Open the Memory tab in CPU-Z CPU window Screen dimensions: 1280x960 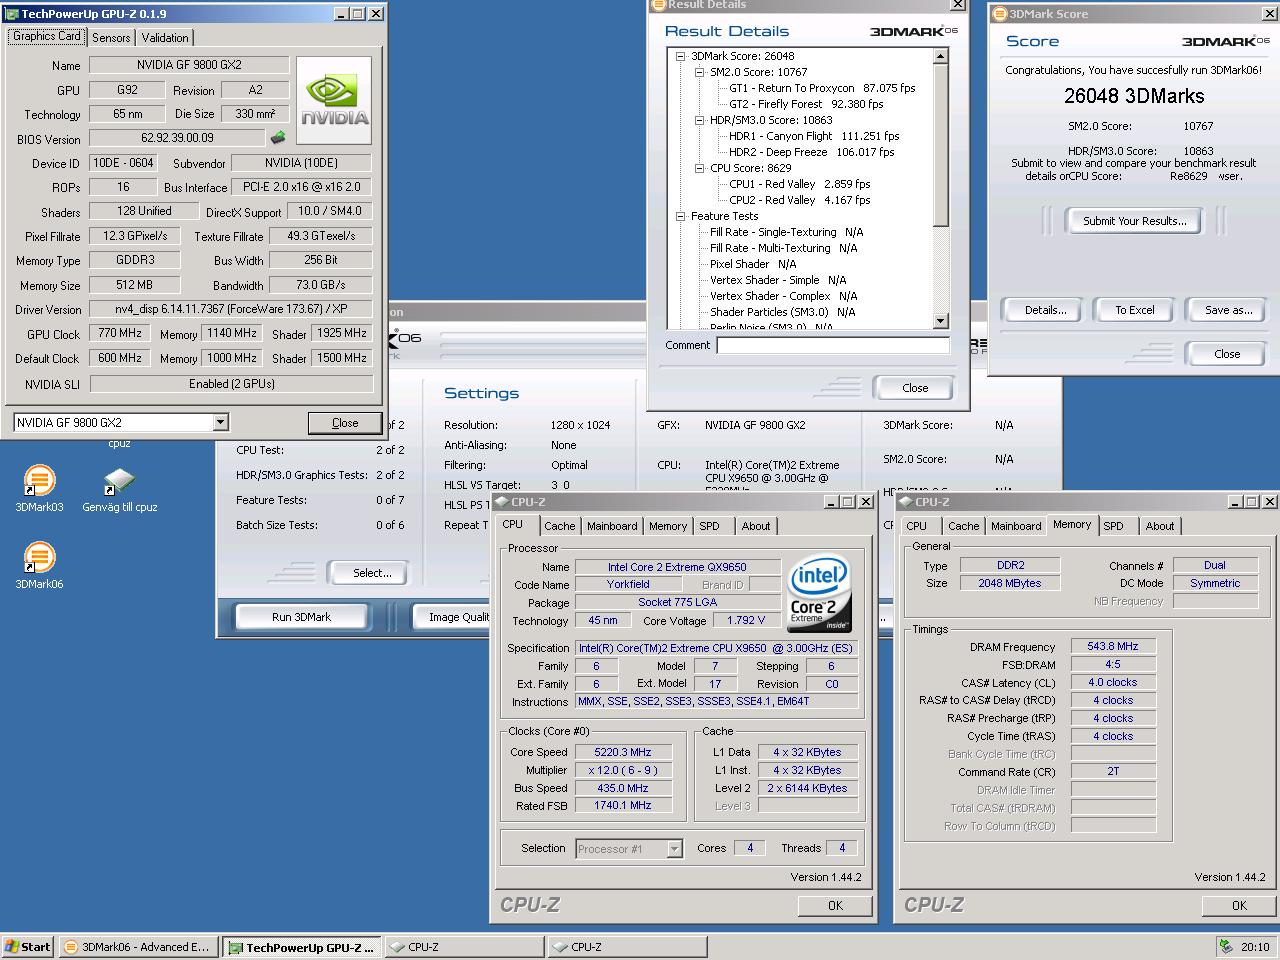[668, 526]
